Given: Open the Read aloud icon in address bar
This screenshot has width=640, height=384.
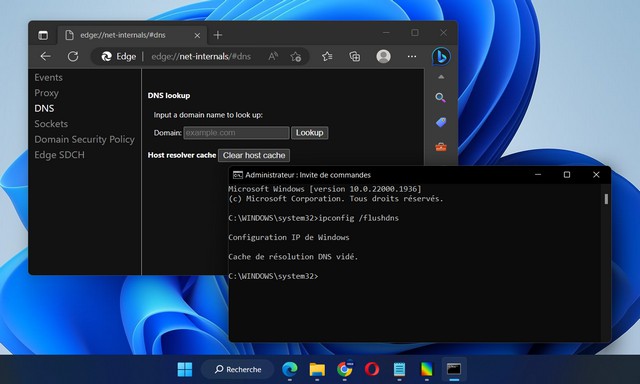Looking at the screenshot, I should [273, 56].
